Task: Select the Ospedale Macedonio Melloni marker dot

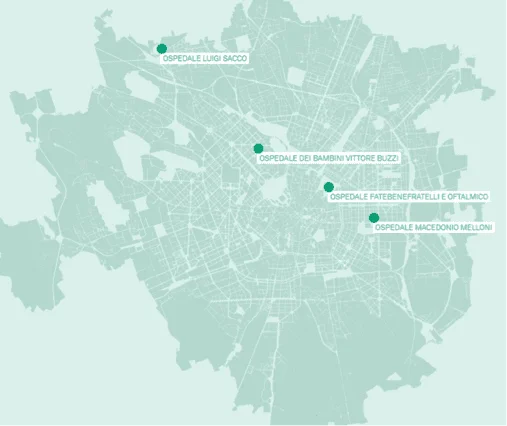Action: coord(374,218)
